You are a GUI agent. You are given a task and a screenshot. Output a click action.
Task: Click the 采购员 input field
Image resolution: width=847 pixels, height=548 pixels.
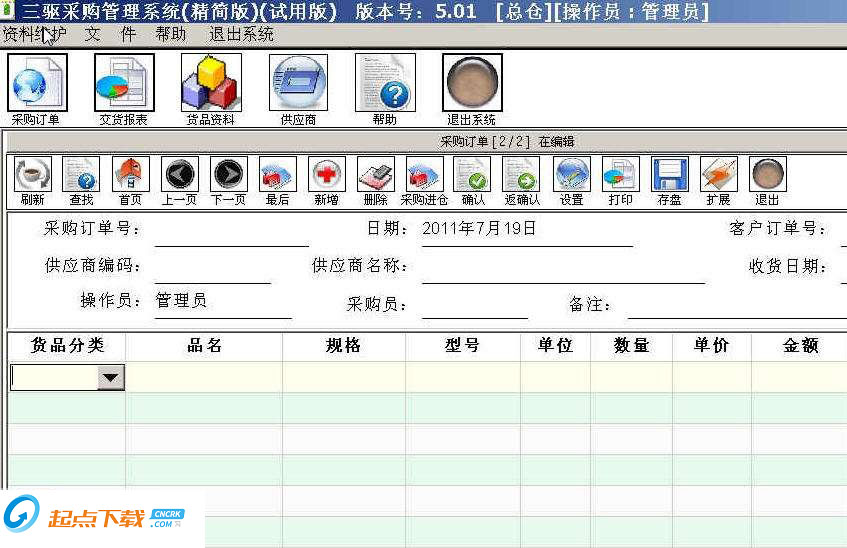tap(475, 304)
